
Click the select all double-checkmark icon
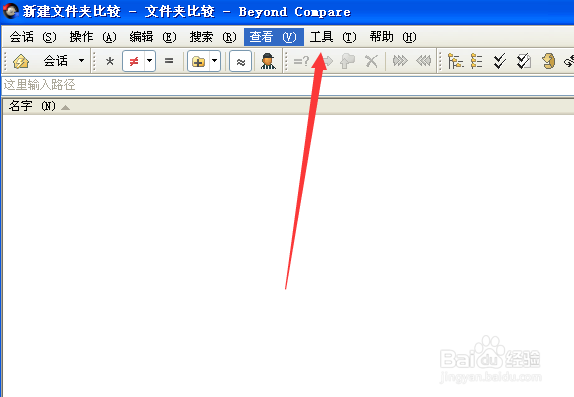point(500,61)
